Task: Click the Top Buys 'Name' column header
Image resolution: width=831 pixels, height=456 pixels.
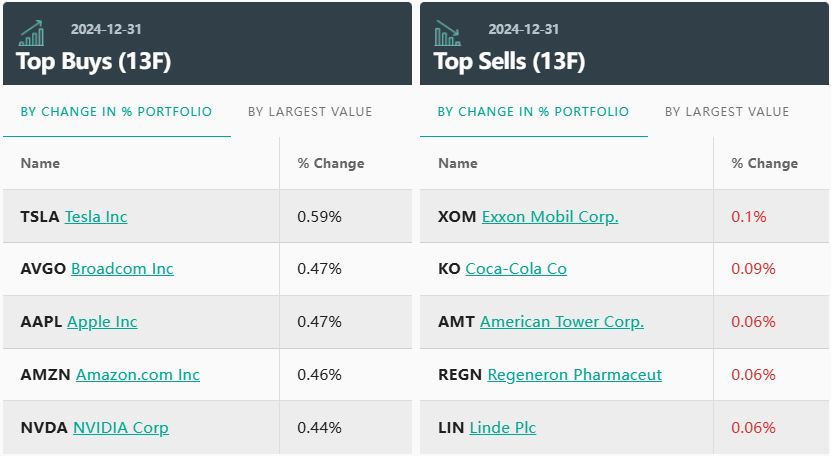Action: pyautogui.click(x=40, y=163)
